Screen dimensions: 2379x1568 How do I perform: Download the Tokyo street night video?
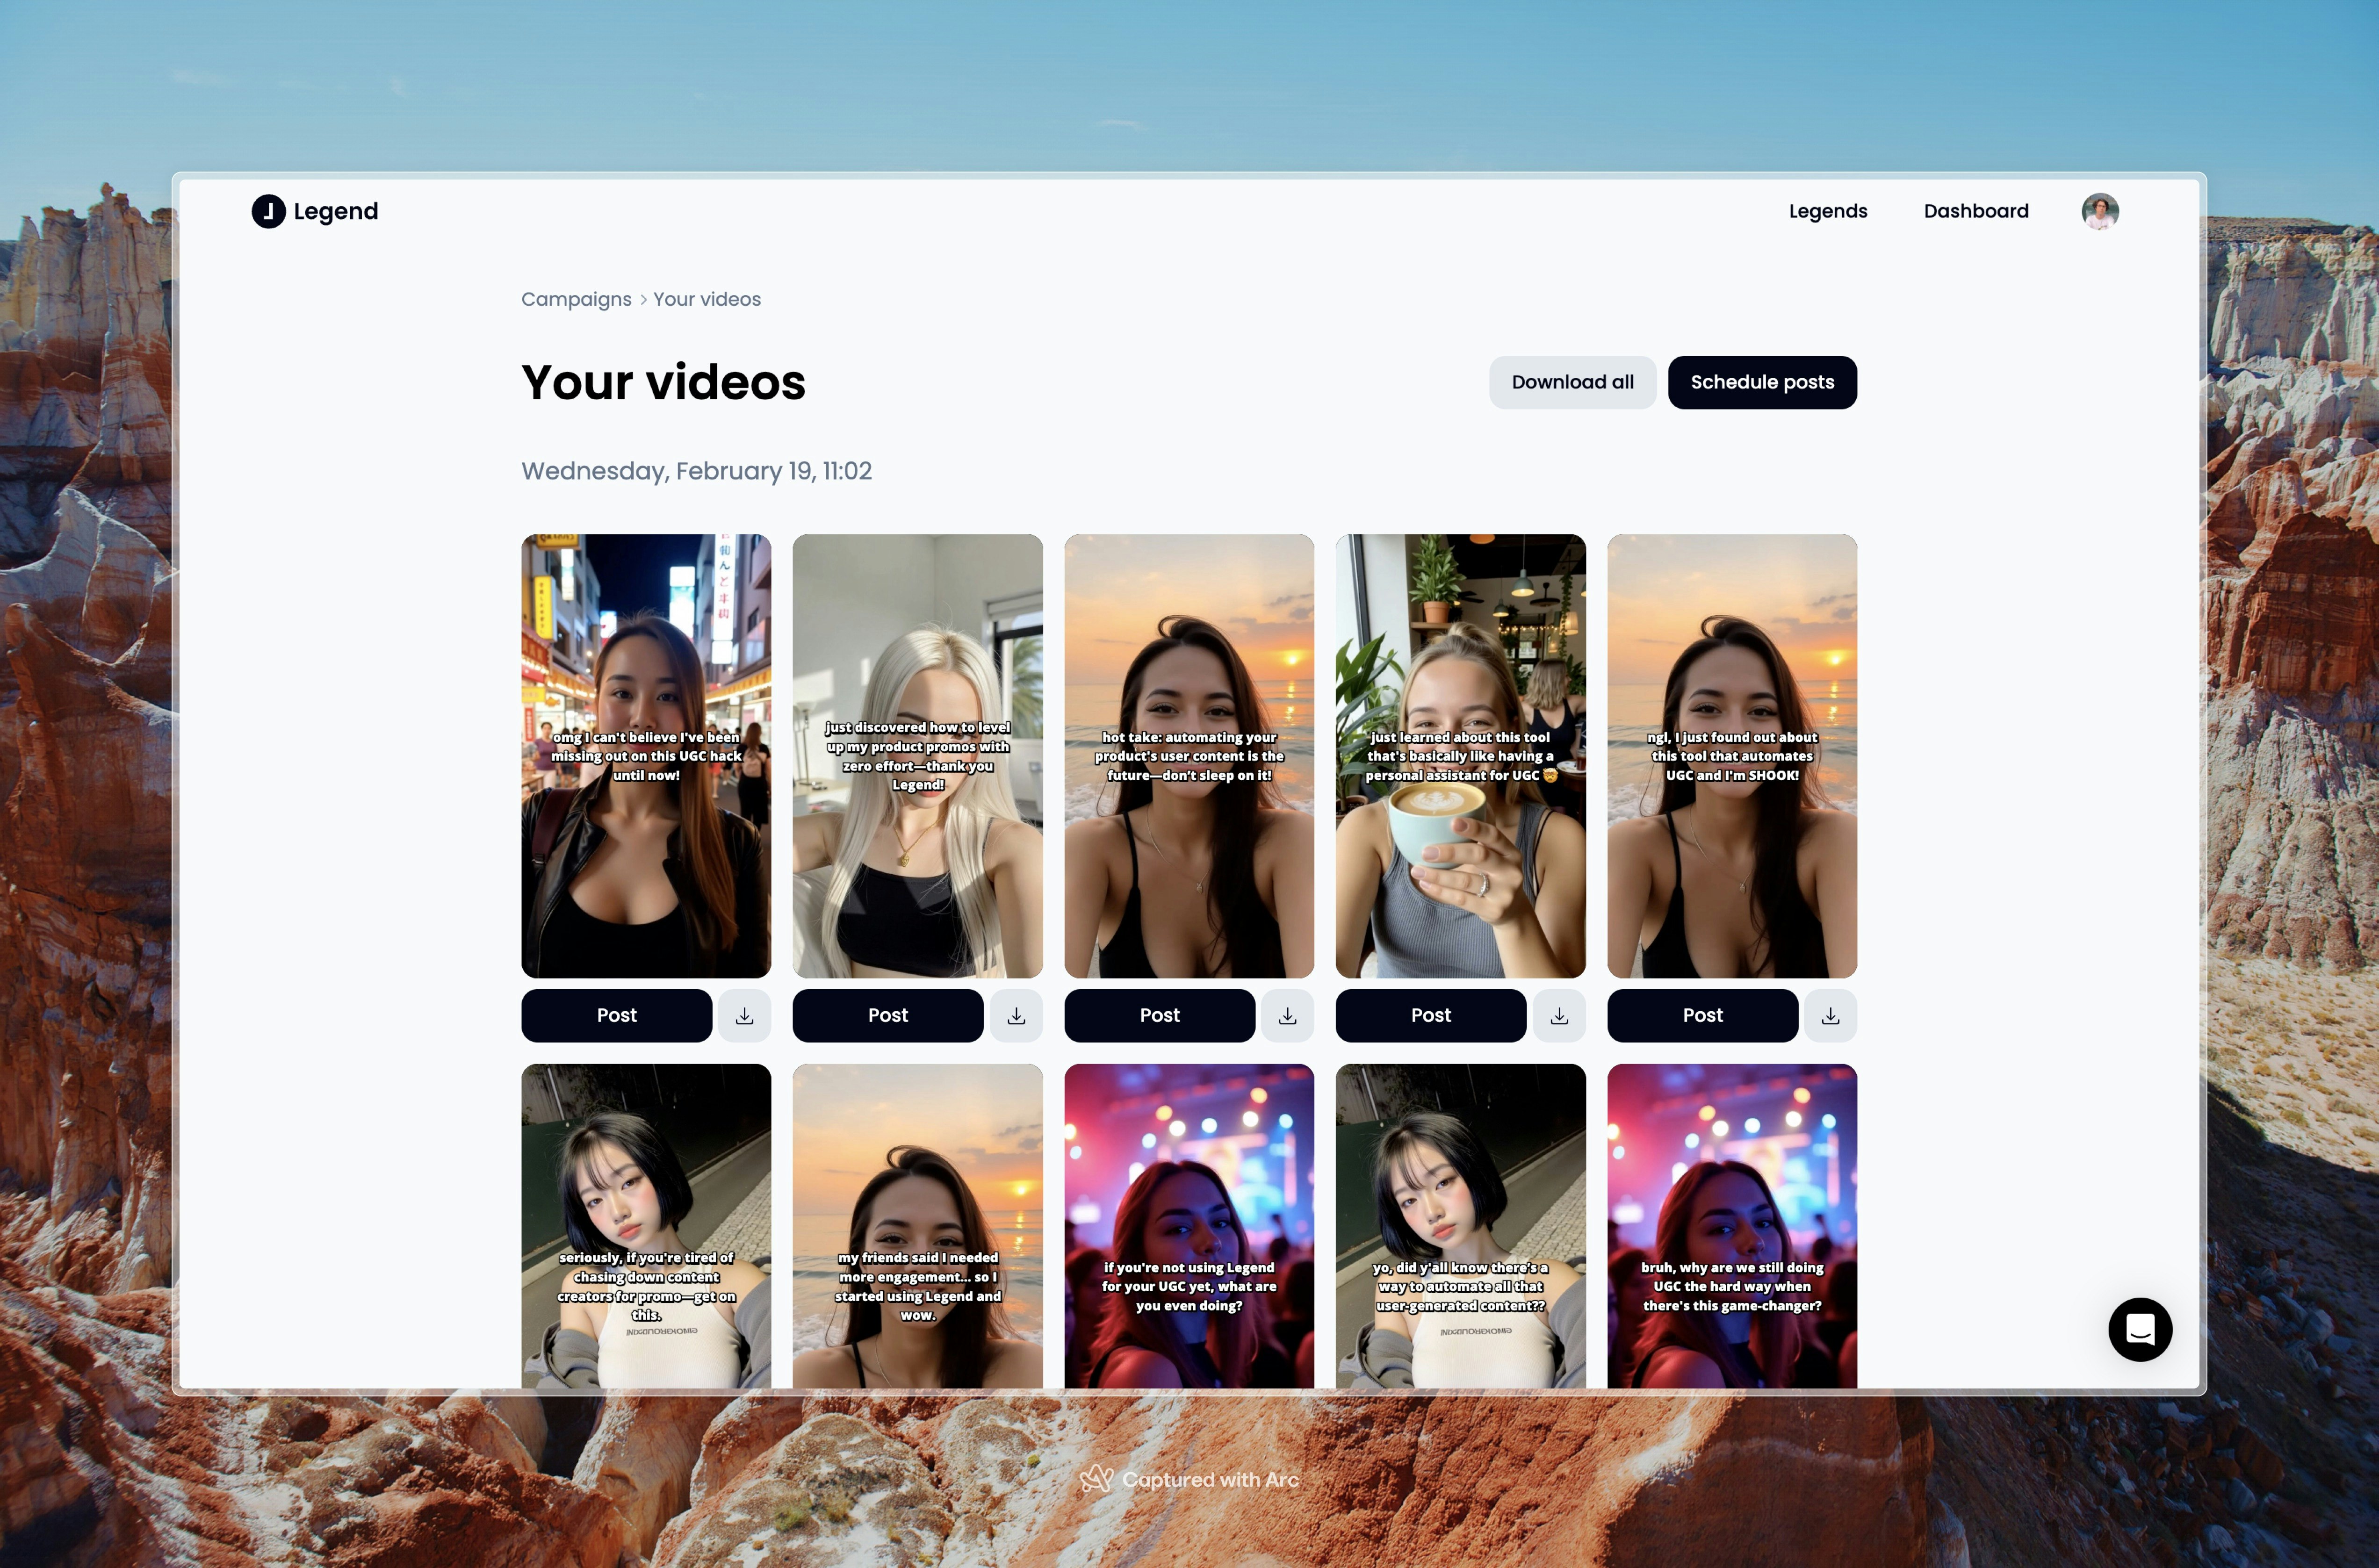[x=744, y=1015]
